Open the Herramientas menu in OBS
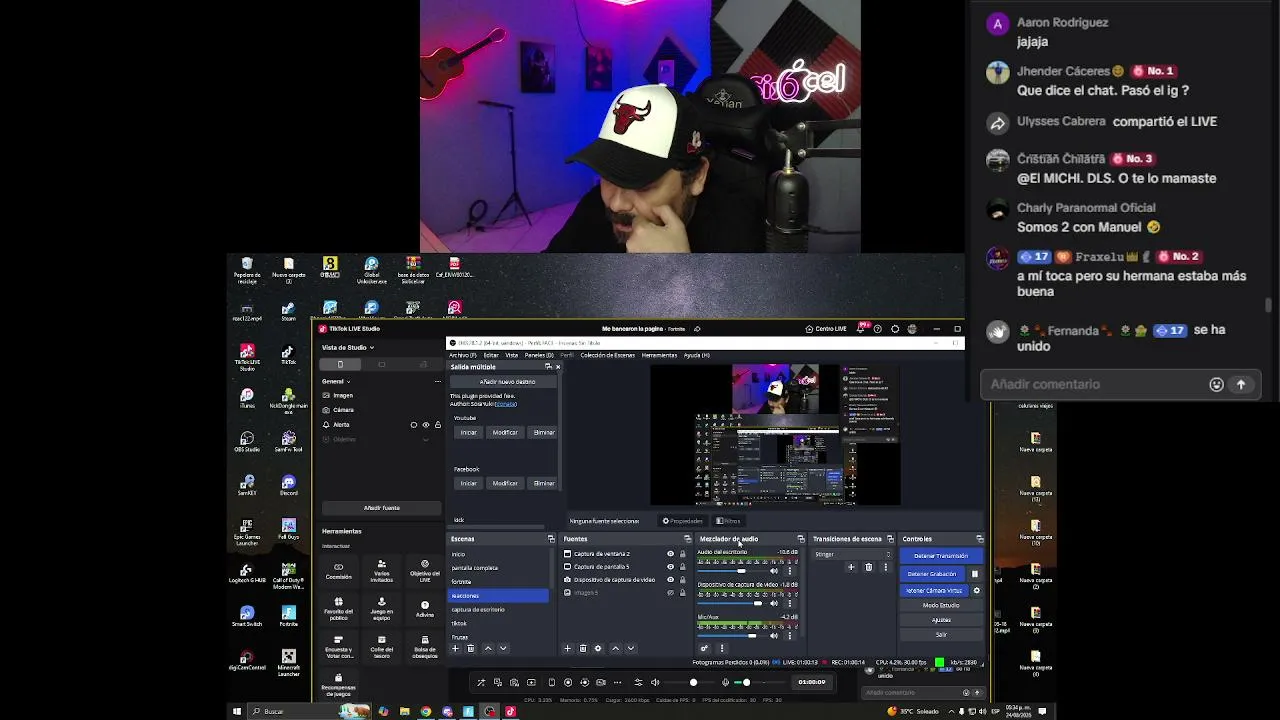The image size is (1280, 720). pyautogui.click(x=659, y=355)
